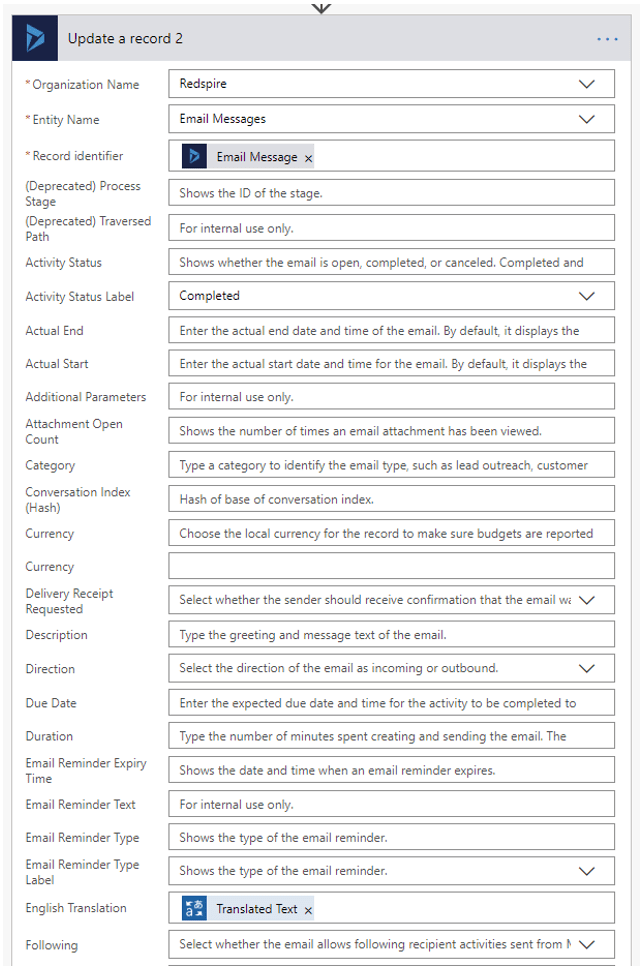
Task: Click the Duration input field
Action: [x=391, y=736]
